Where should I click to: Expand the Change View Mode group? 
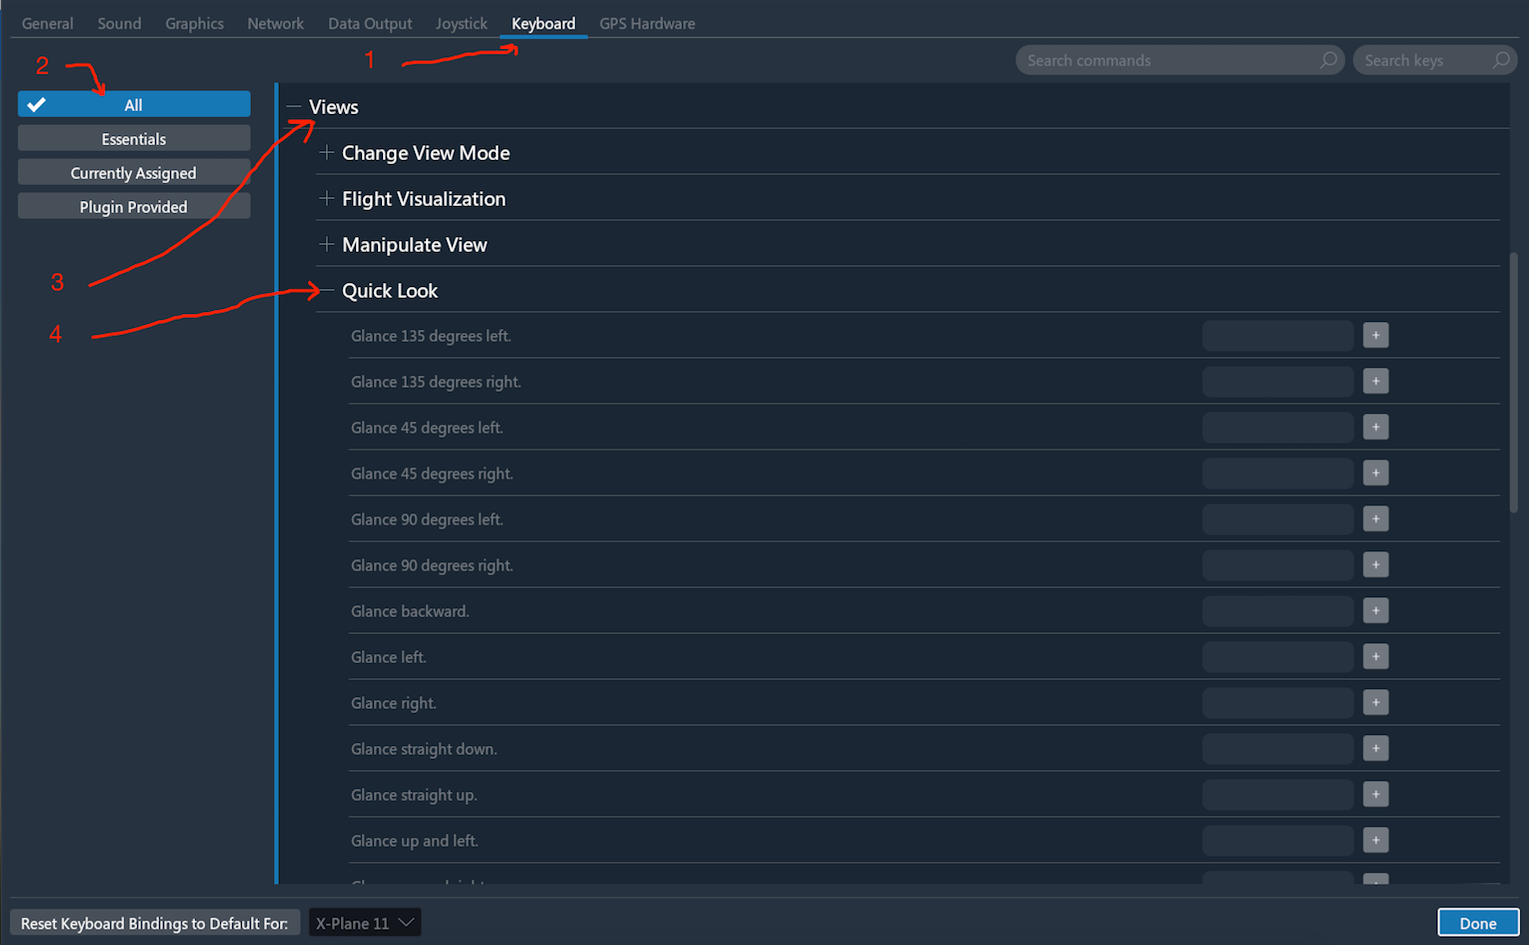[326, 152]
